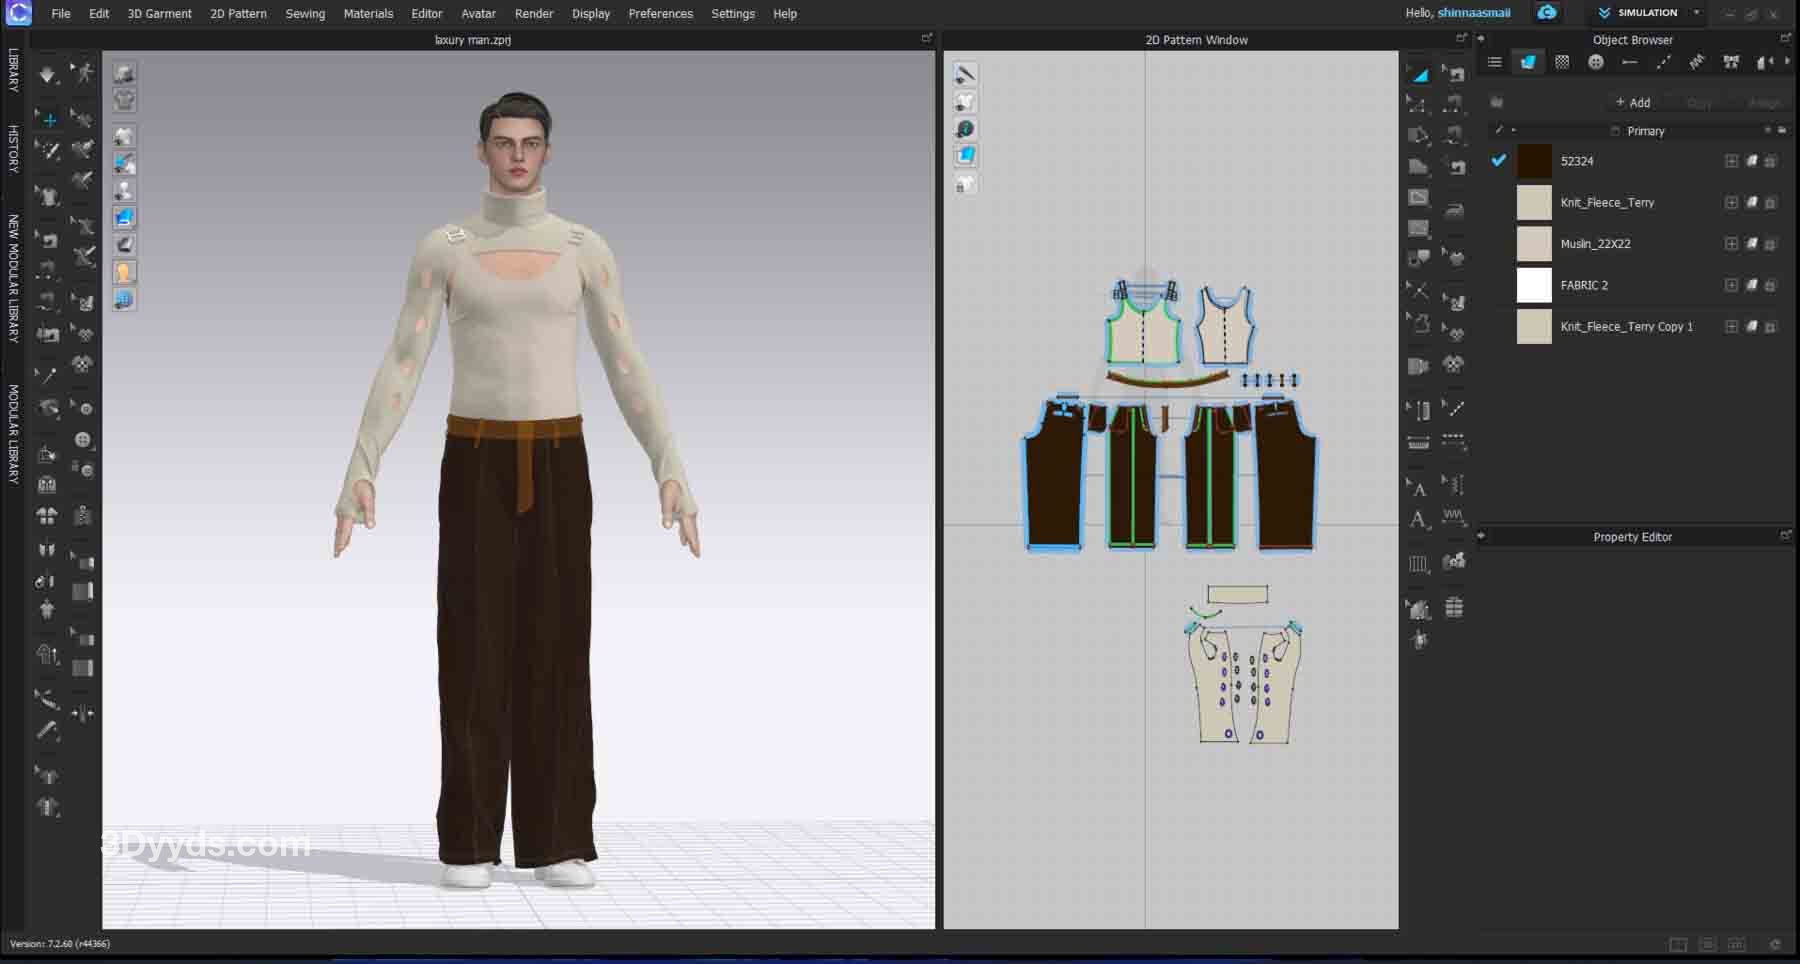The image size is (1800, 964).
Task: Open the Materials menu
Action: tap(368, 14)
